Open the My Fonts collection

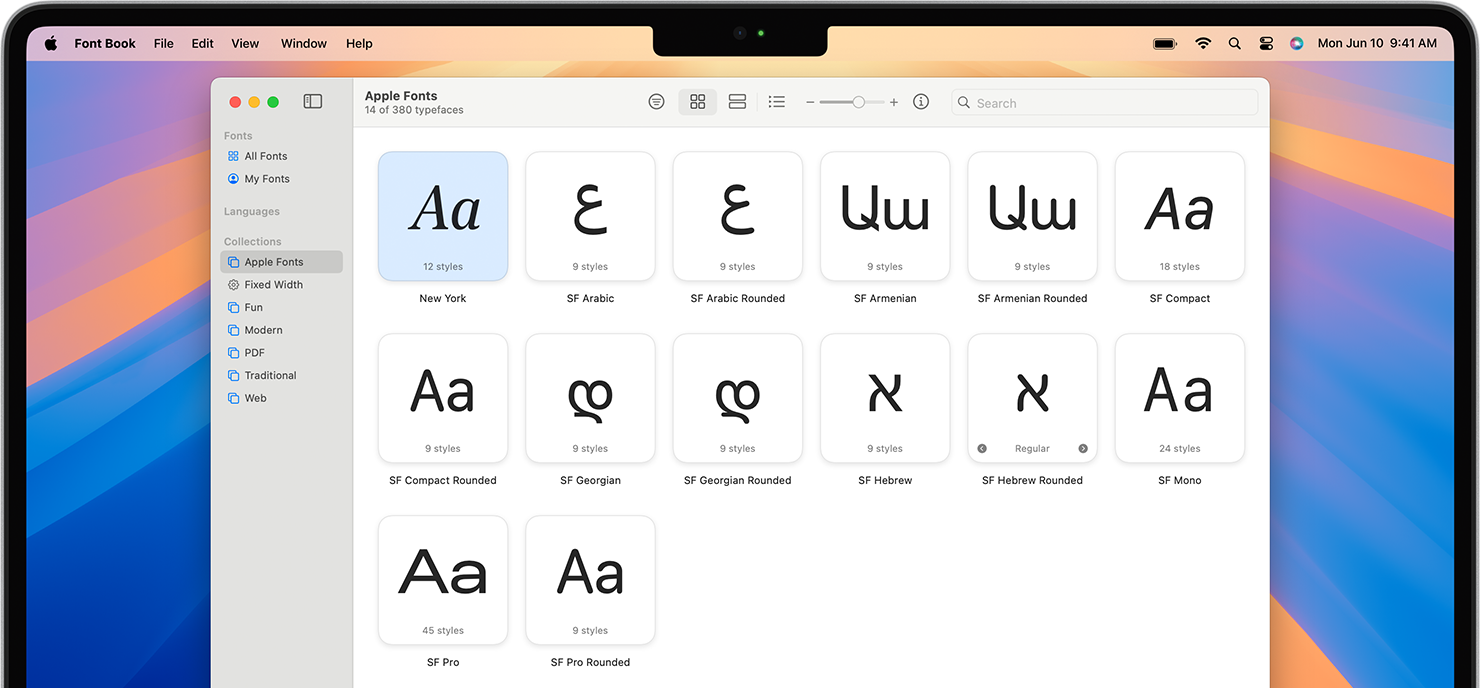coord(265,178)
